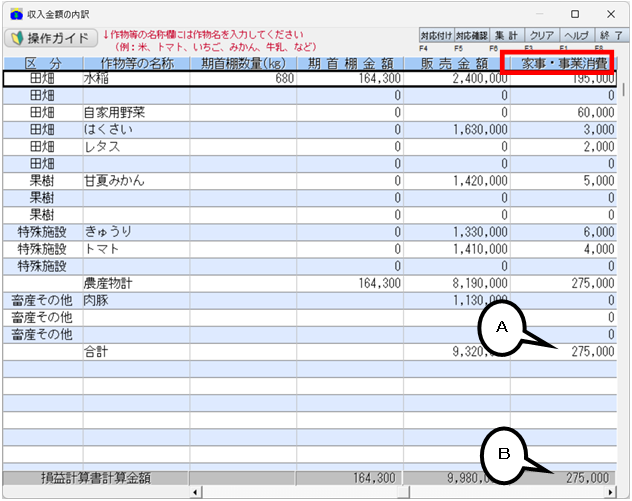Select the 作物等の名称 column header
The width and height of the screenshot is (632, 501).
(x=137, y=63)
